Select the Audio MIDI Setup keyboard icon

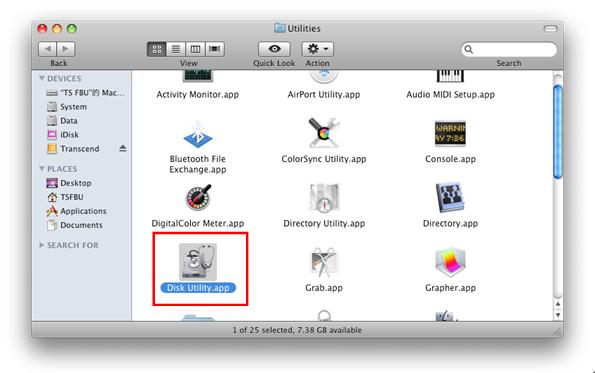tap(450, 76)
